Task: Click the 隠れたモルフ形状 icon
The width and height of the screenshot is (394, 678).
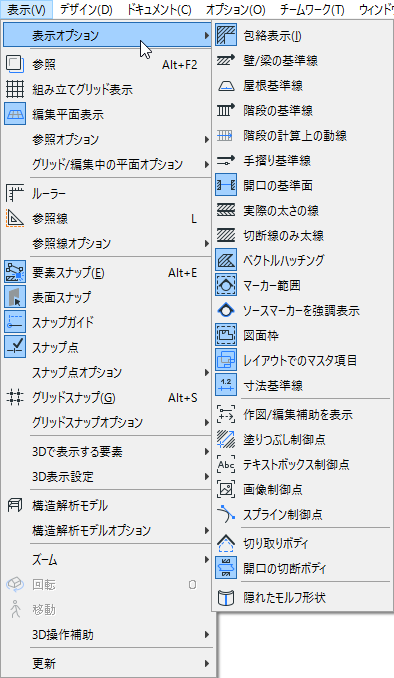Action: pos(226,598)
